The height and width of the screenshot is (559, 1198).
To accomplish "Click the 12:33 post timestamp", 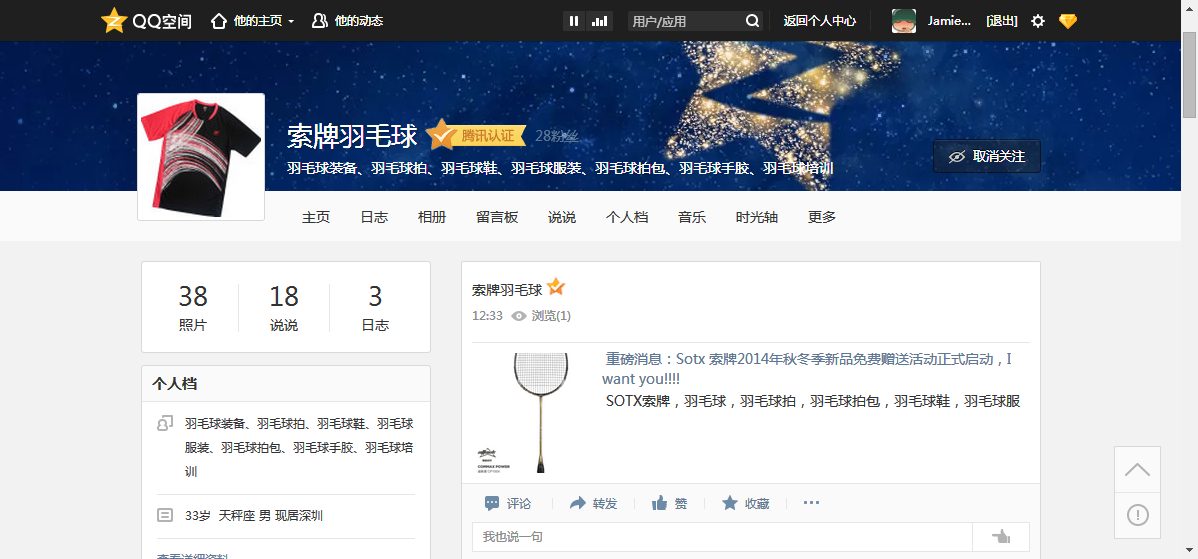I will click(x=487, y=315).
